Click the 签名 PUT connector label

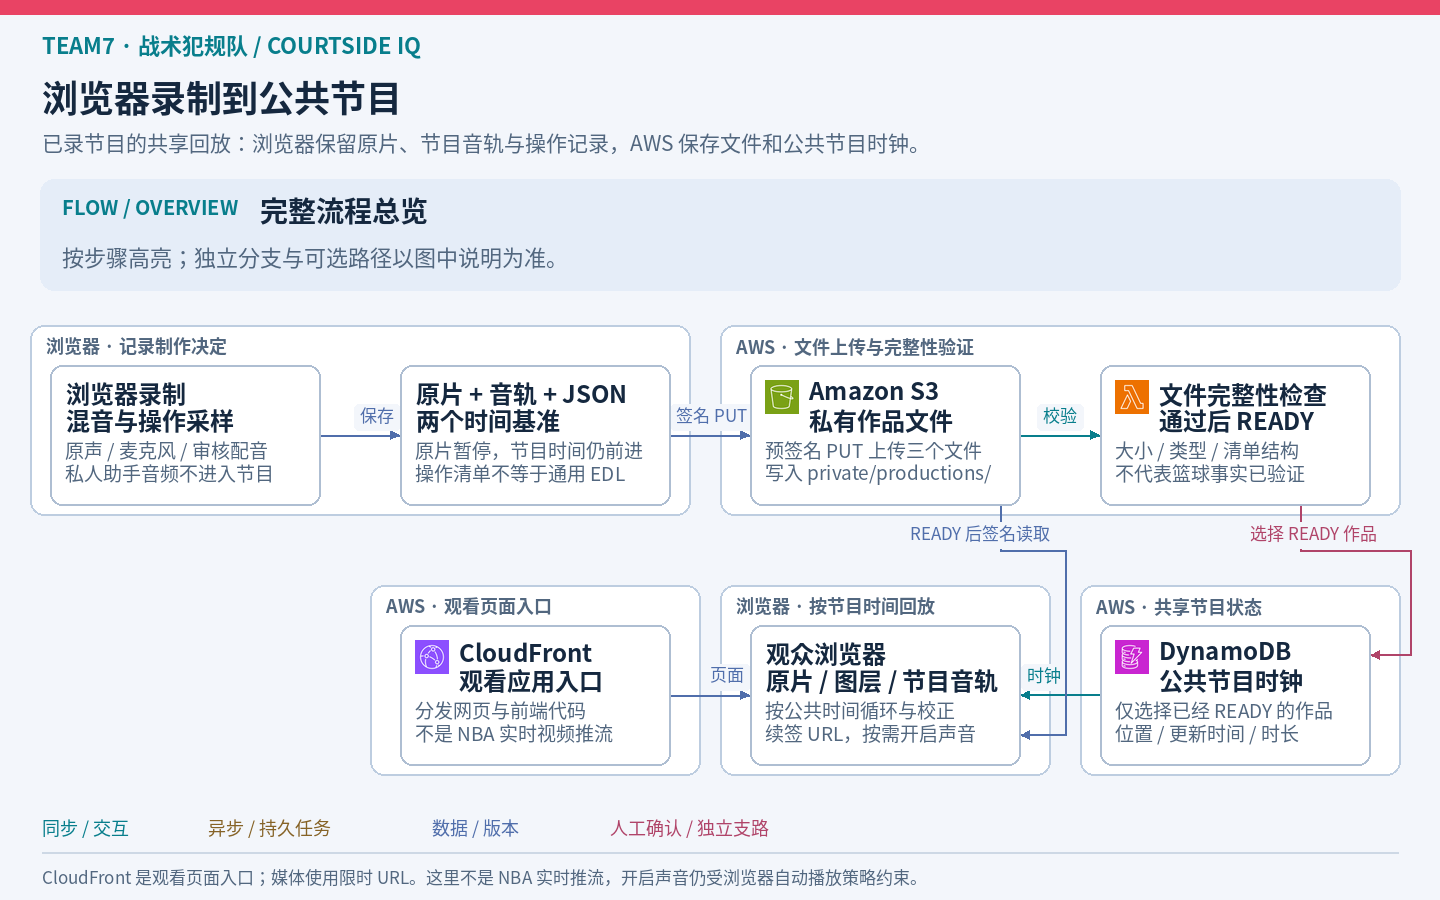tap(711, 416)
